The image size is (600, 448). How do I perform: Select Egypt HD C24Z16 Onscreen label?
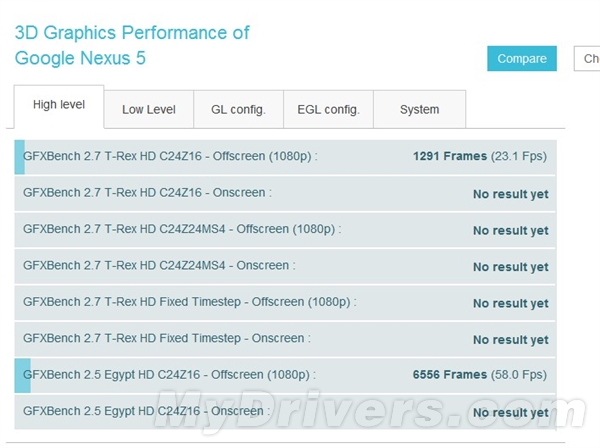147,411
